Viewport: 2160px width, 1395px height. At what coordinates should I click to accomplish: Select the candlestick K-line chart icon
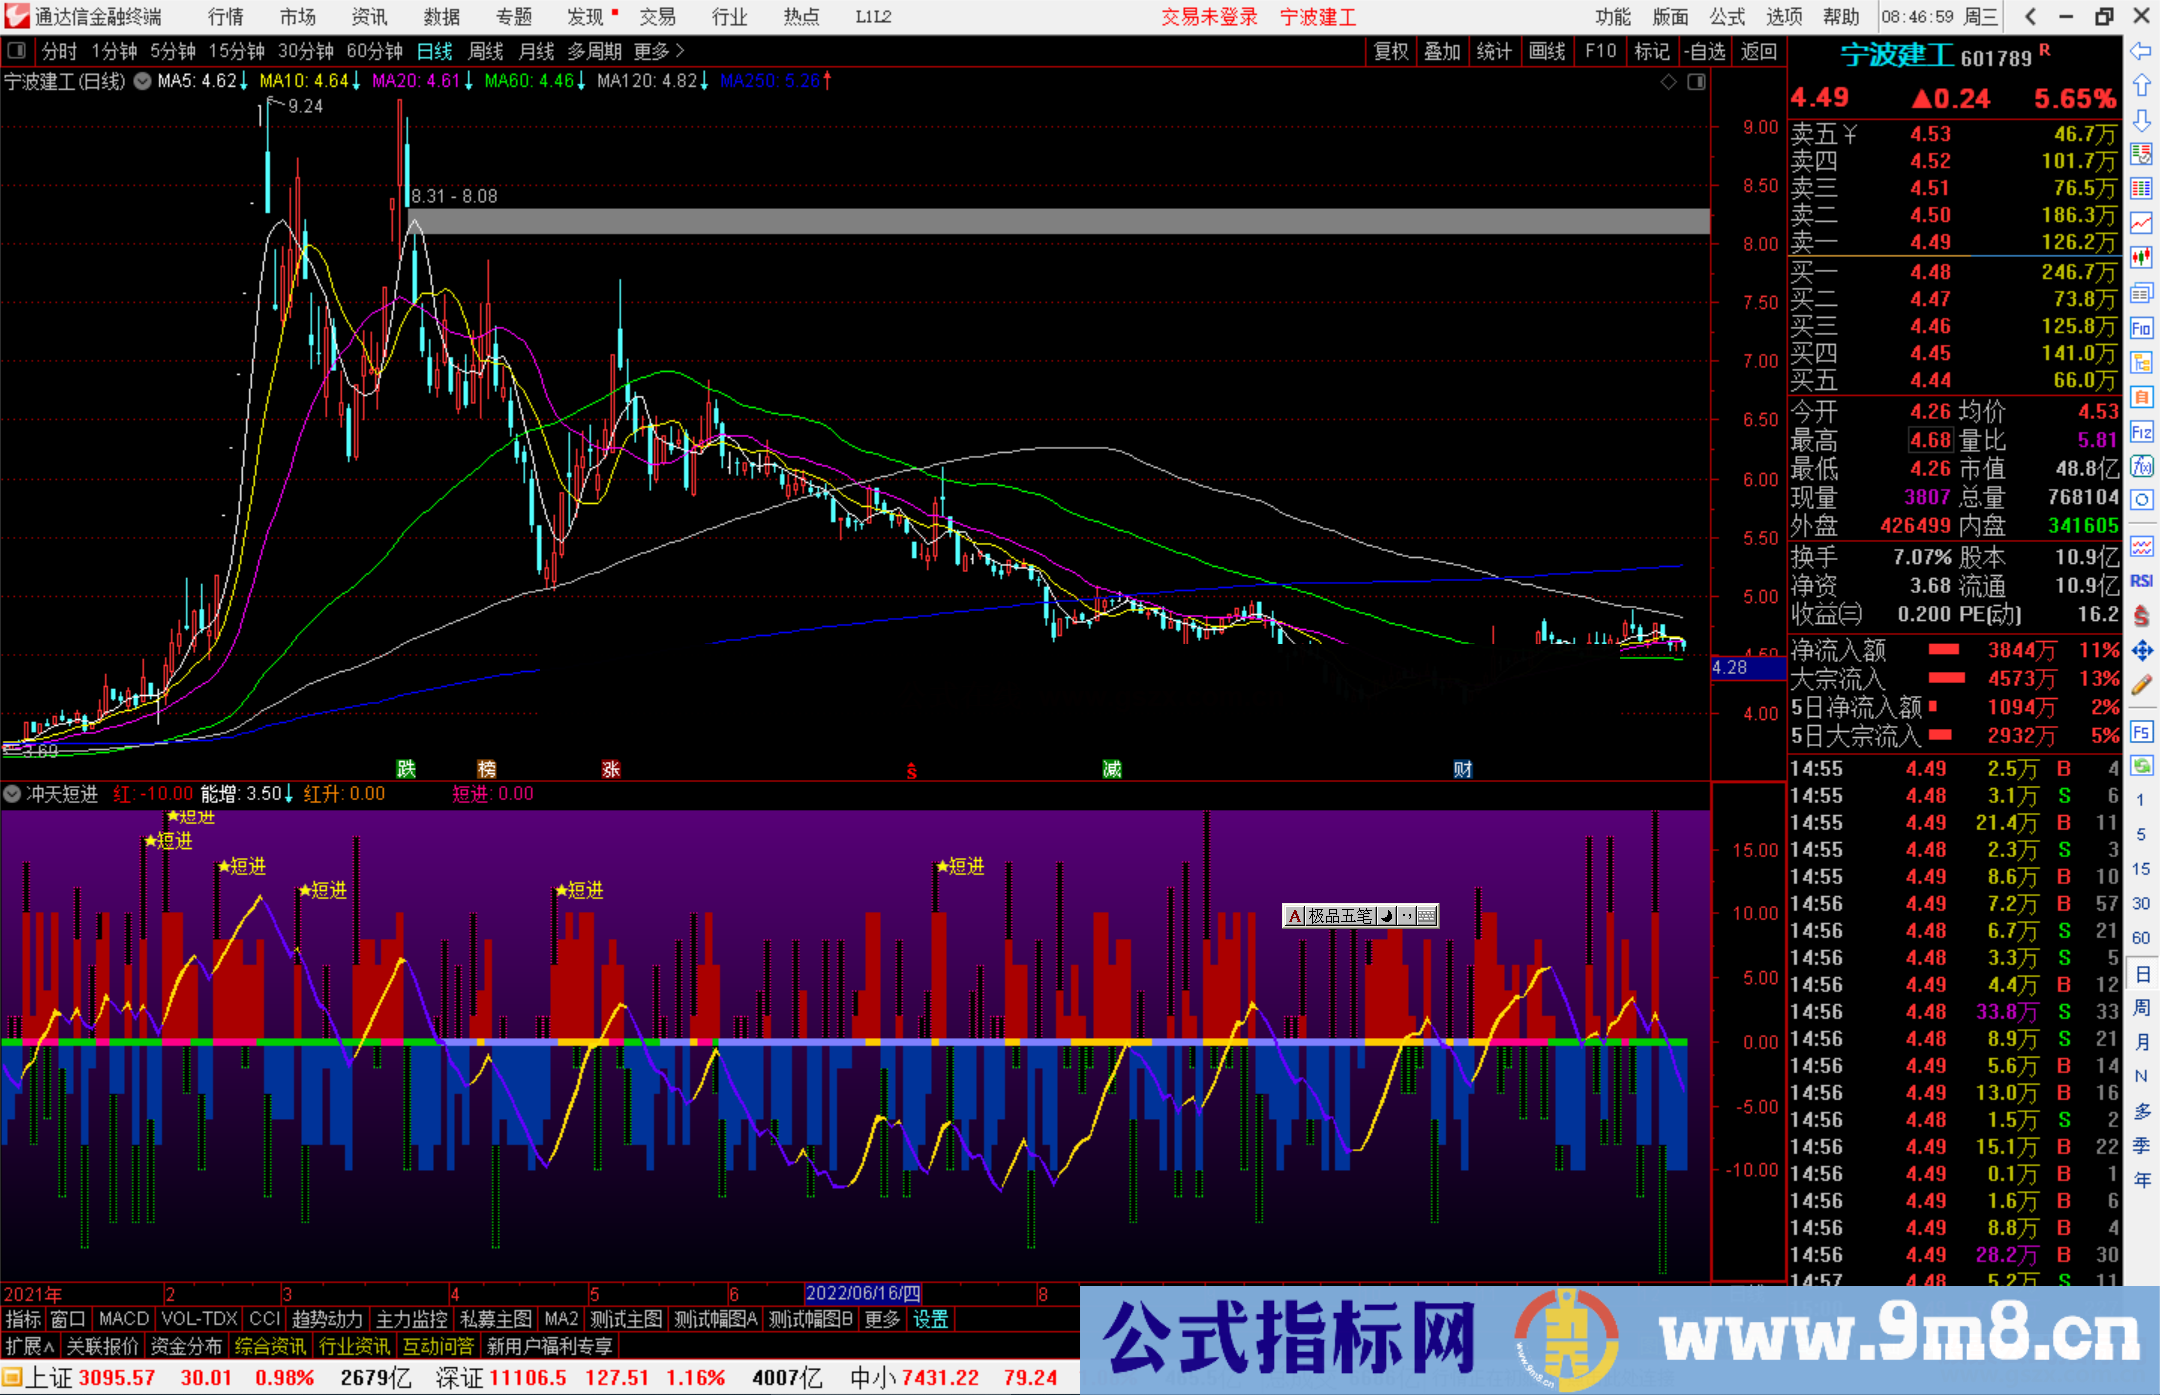[2142, 257]
